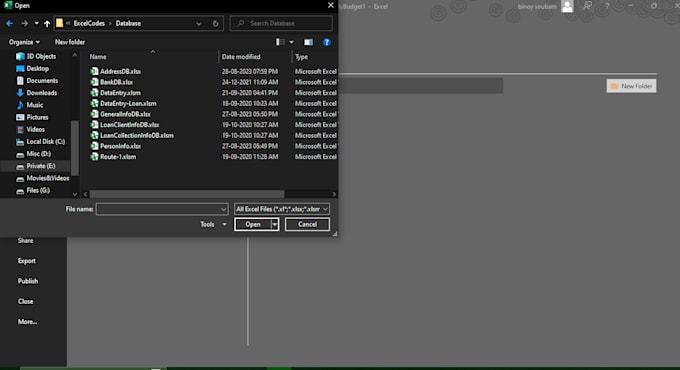
Task: Select the Route-1.xlsm file
Action: tap(118, 157)
